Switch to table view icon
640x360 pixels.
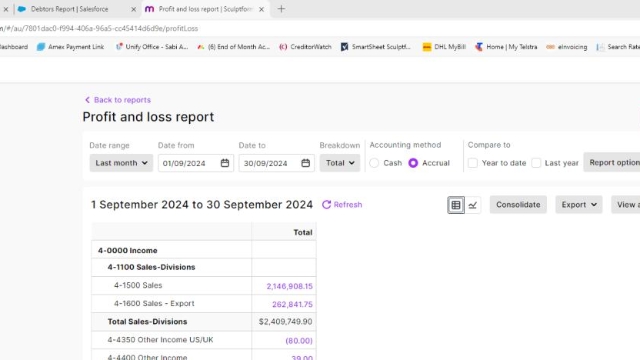pos(456,205)
